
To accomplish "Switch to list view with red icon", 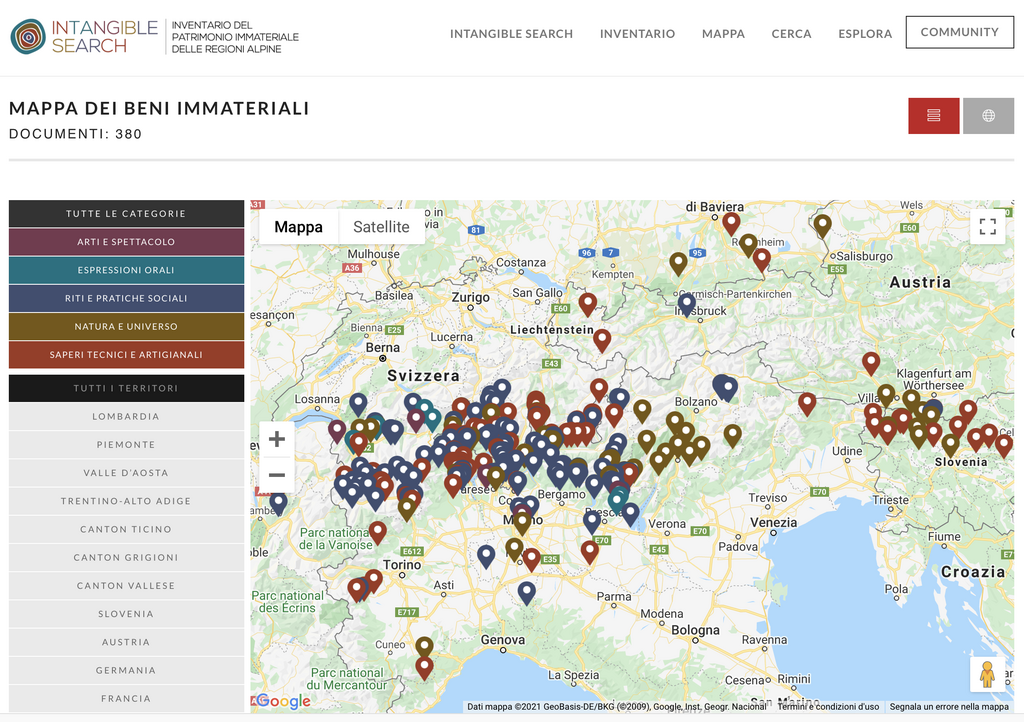I will click(933, 116).
